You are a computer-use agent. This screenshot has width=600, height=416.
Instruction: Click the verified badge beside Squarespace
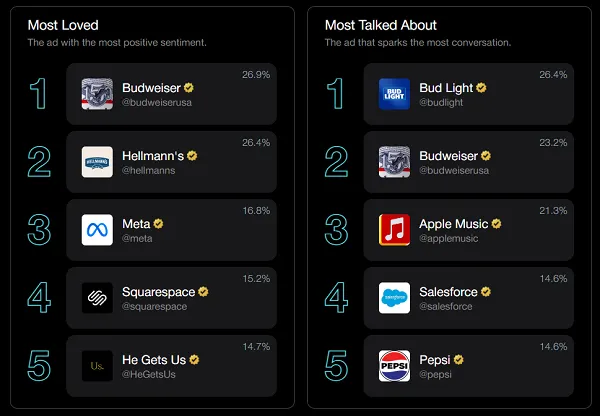[x=203, y=292]
